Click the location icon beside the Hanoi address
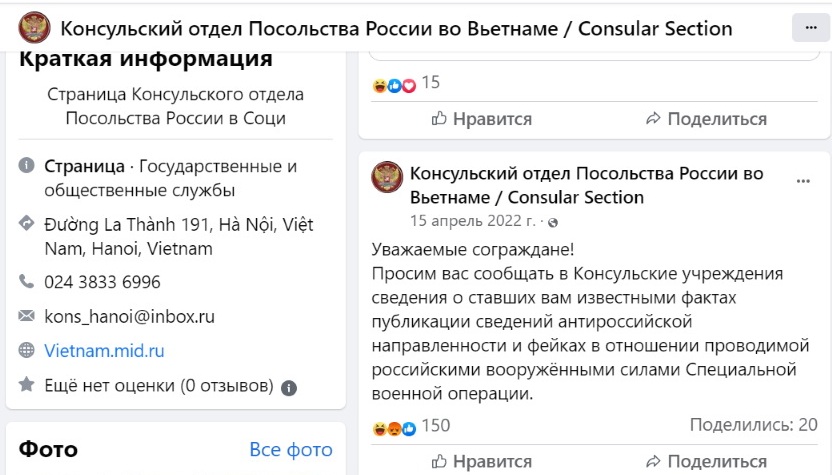Viewport: 832px width, 475px height. tap(26, 224)
